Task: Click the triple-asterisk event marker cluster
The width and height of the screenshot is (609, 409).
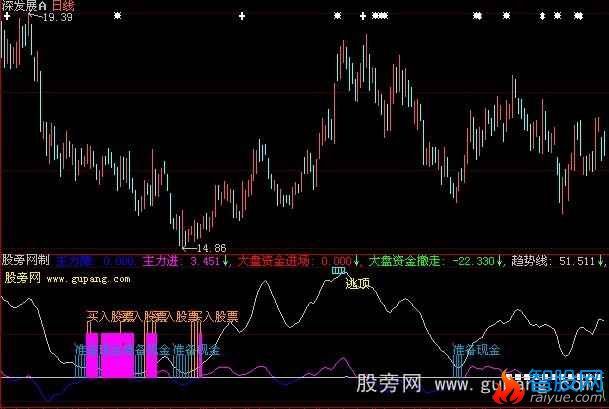Action: (x=380, y=16)
